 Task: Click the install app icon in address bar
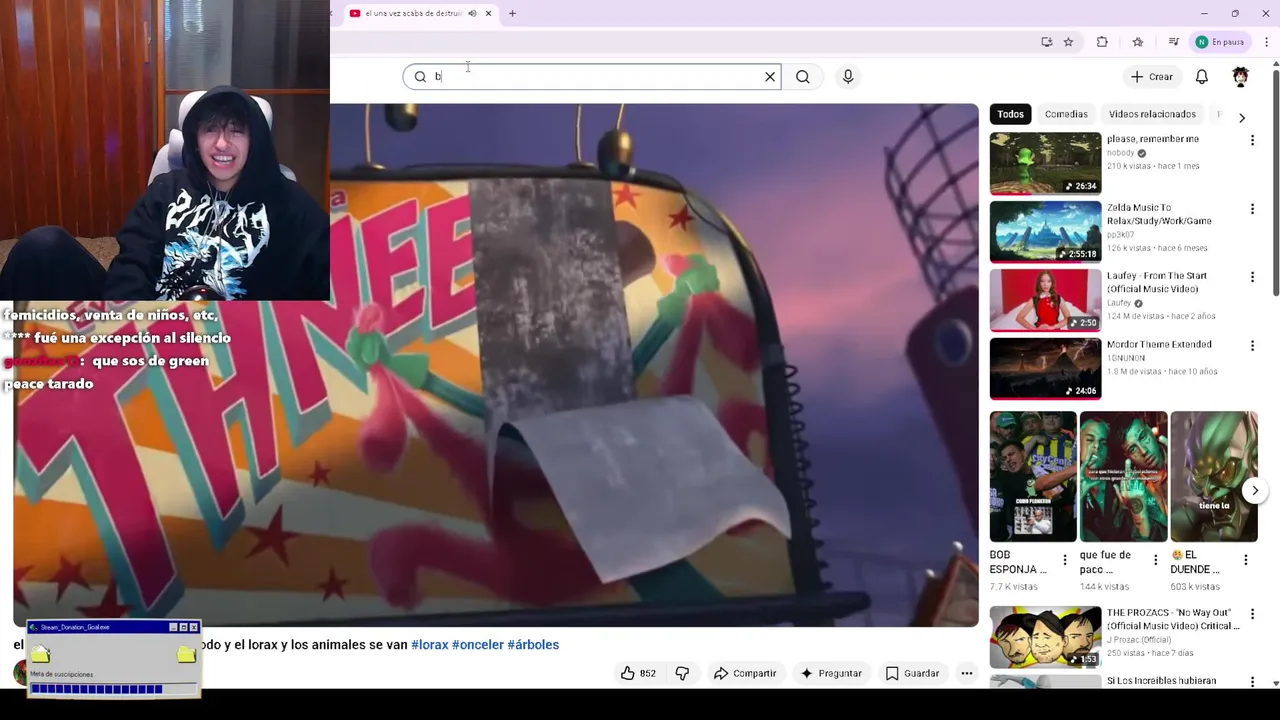(x=1046, y=42)
